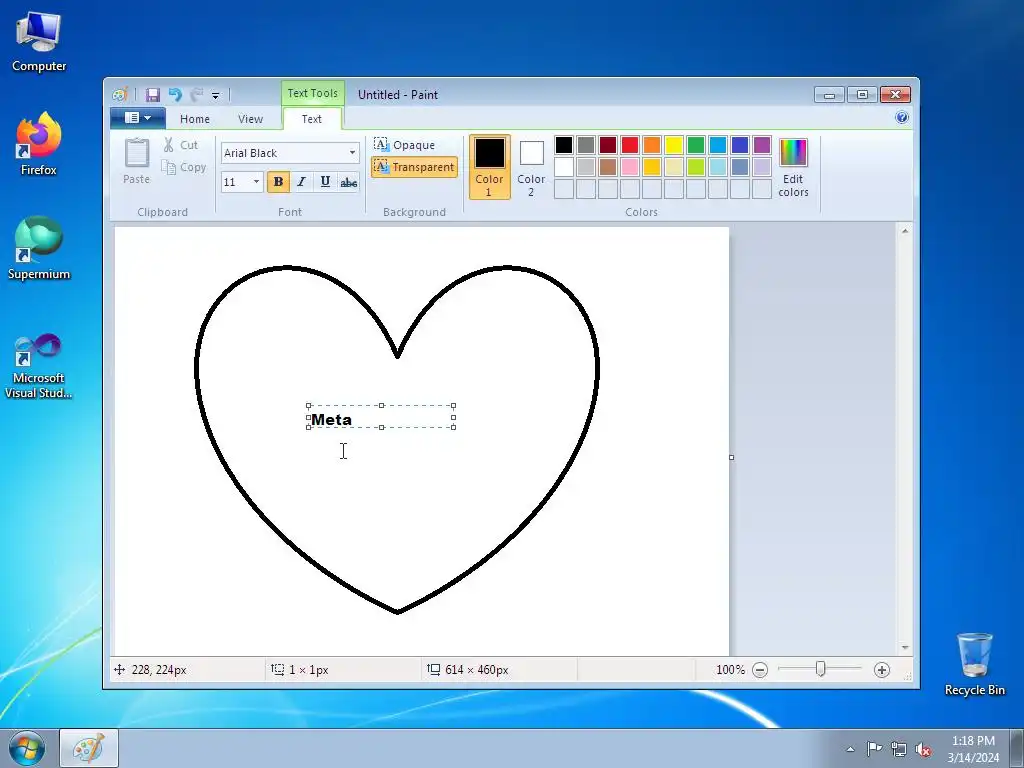Pick the black color swatch
Screen dimensions: 1024x768
click(564, 145)
